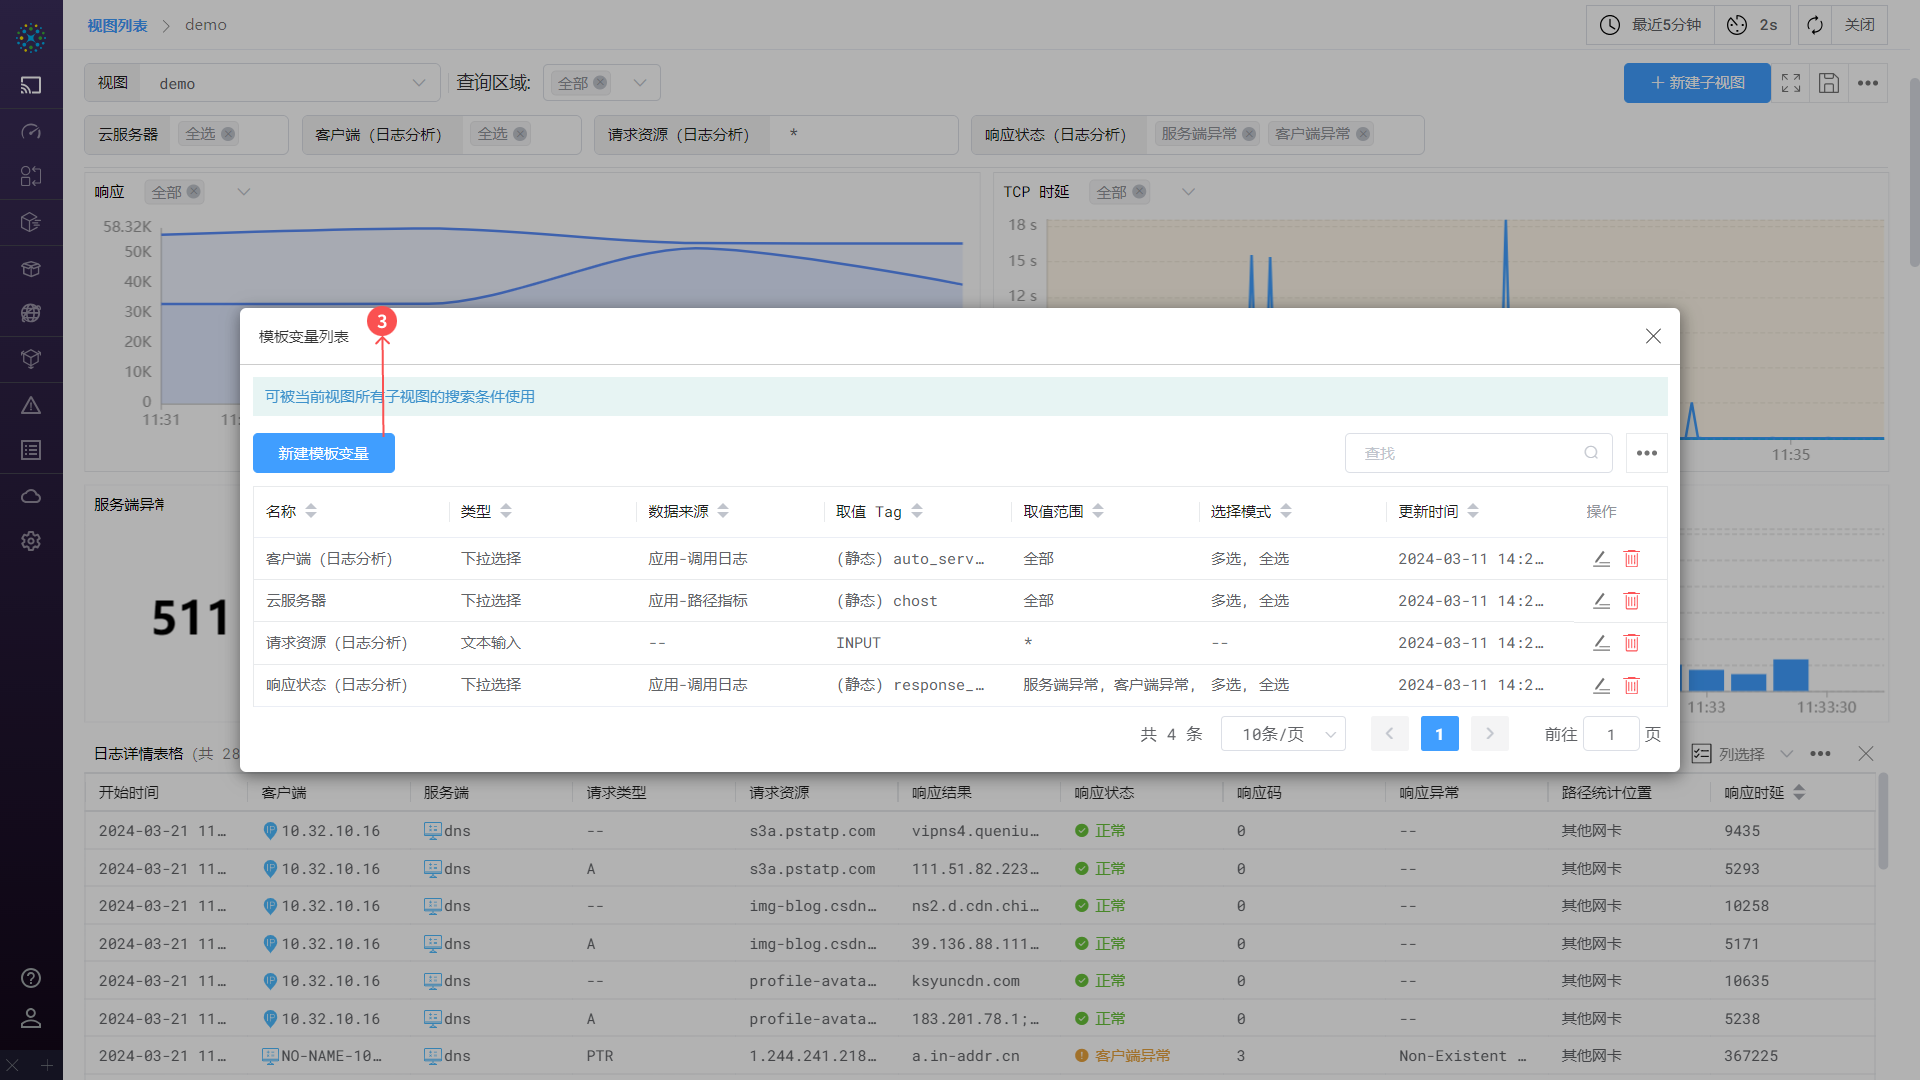Toggle fullscreen mode icon

click(x=1791, y=83)
